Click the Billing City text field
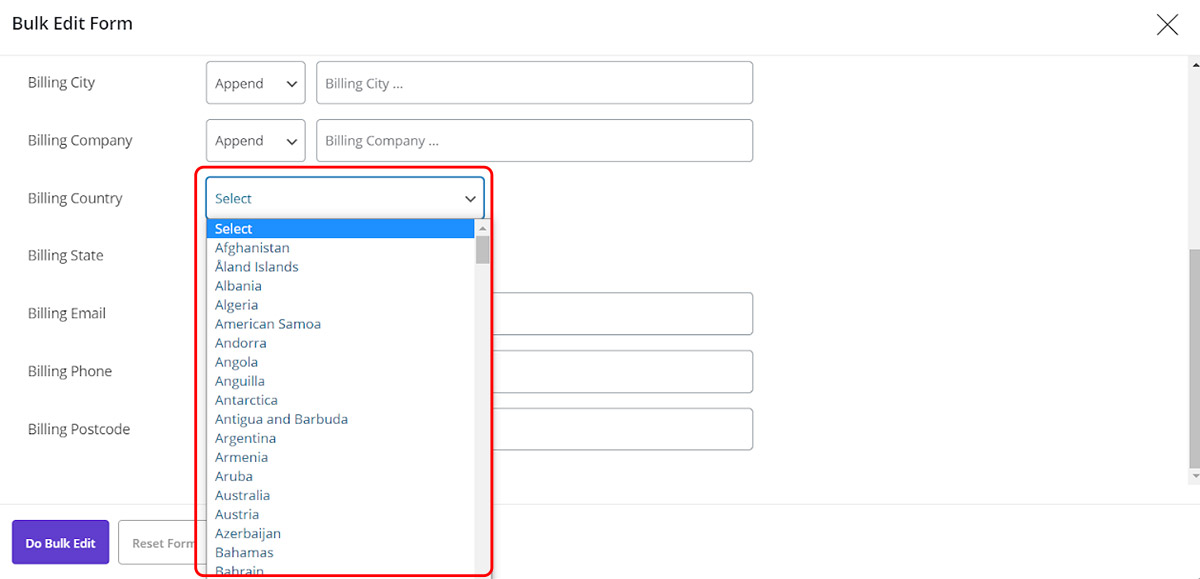Viewport: 1200px width, 579px height. pyautogui.click(x=534, y=83)
